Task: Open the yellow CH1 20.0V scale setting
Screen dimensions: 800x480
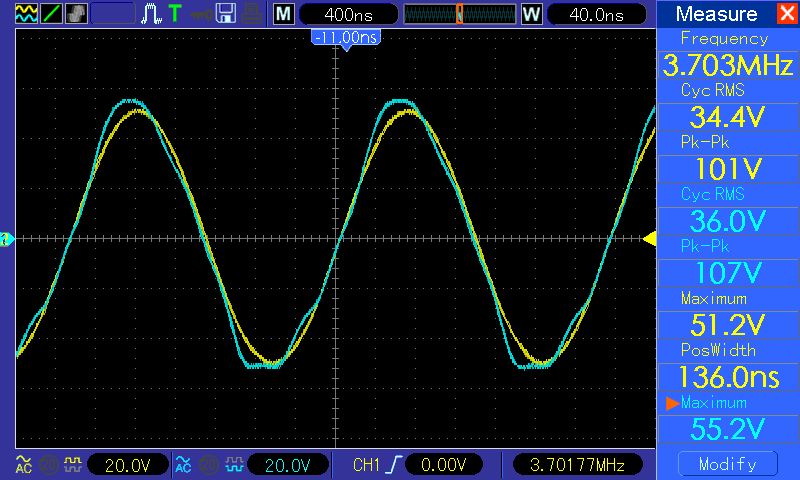Action: point(128,464)
